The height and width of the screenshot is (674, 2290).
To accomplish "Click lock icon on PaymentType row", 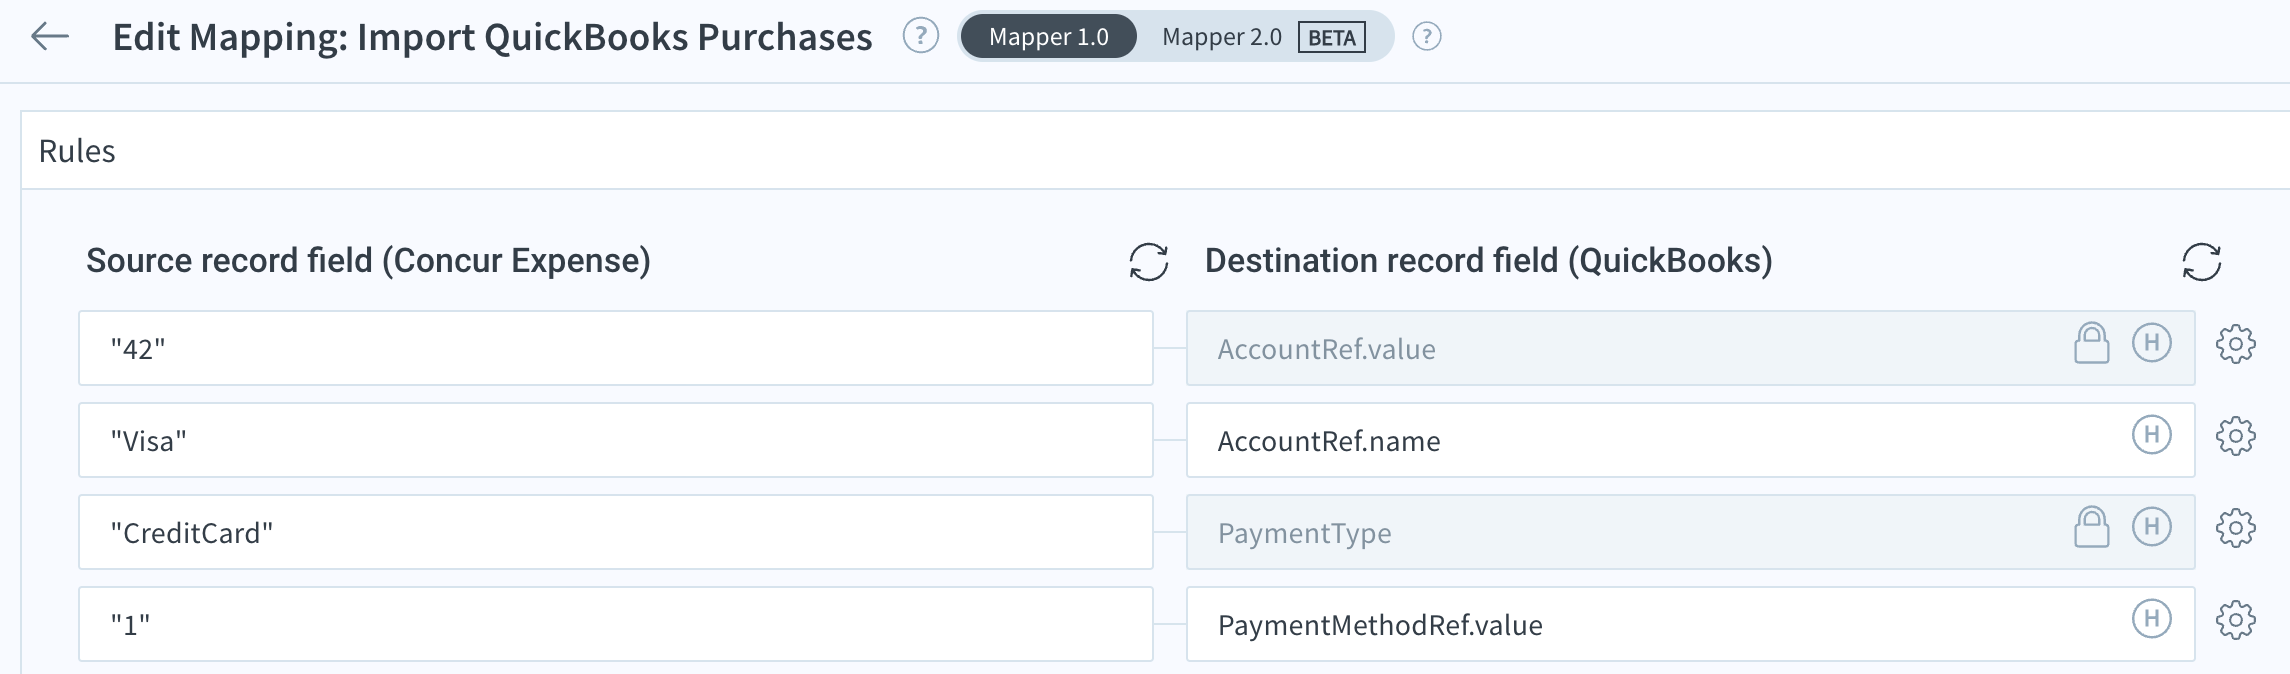I will [x=2091, y=527].
